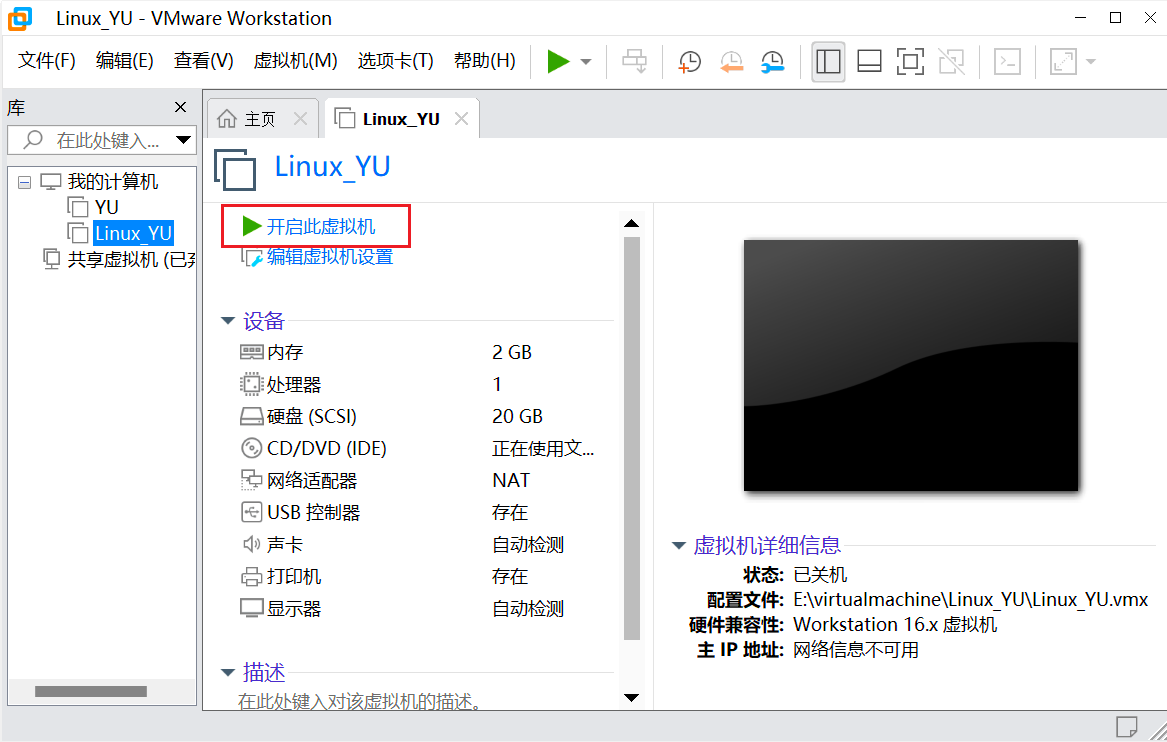Take a snapshot of this virtual machine

(x=690, y=62)
